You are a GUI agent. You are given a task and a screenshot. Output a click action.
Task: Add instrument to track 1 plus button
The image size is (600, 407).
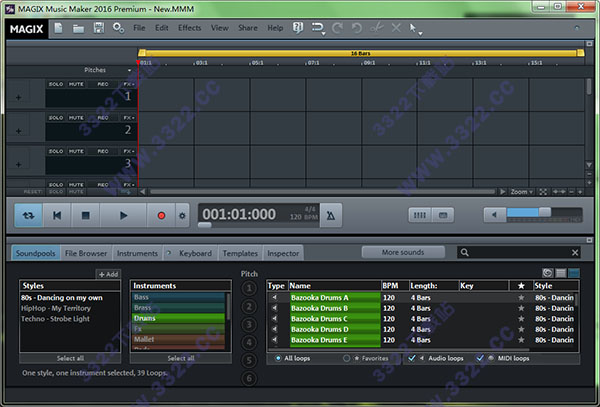click(x=18, y=98)
